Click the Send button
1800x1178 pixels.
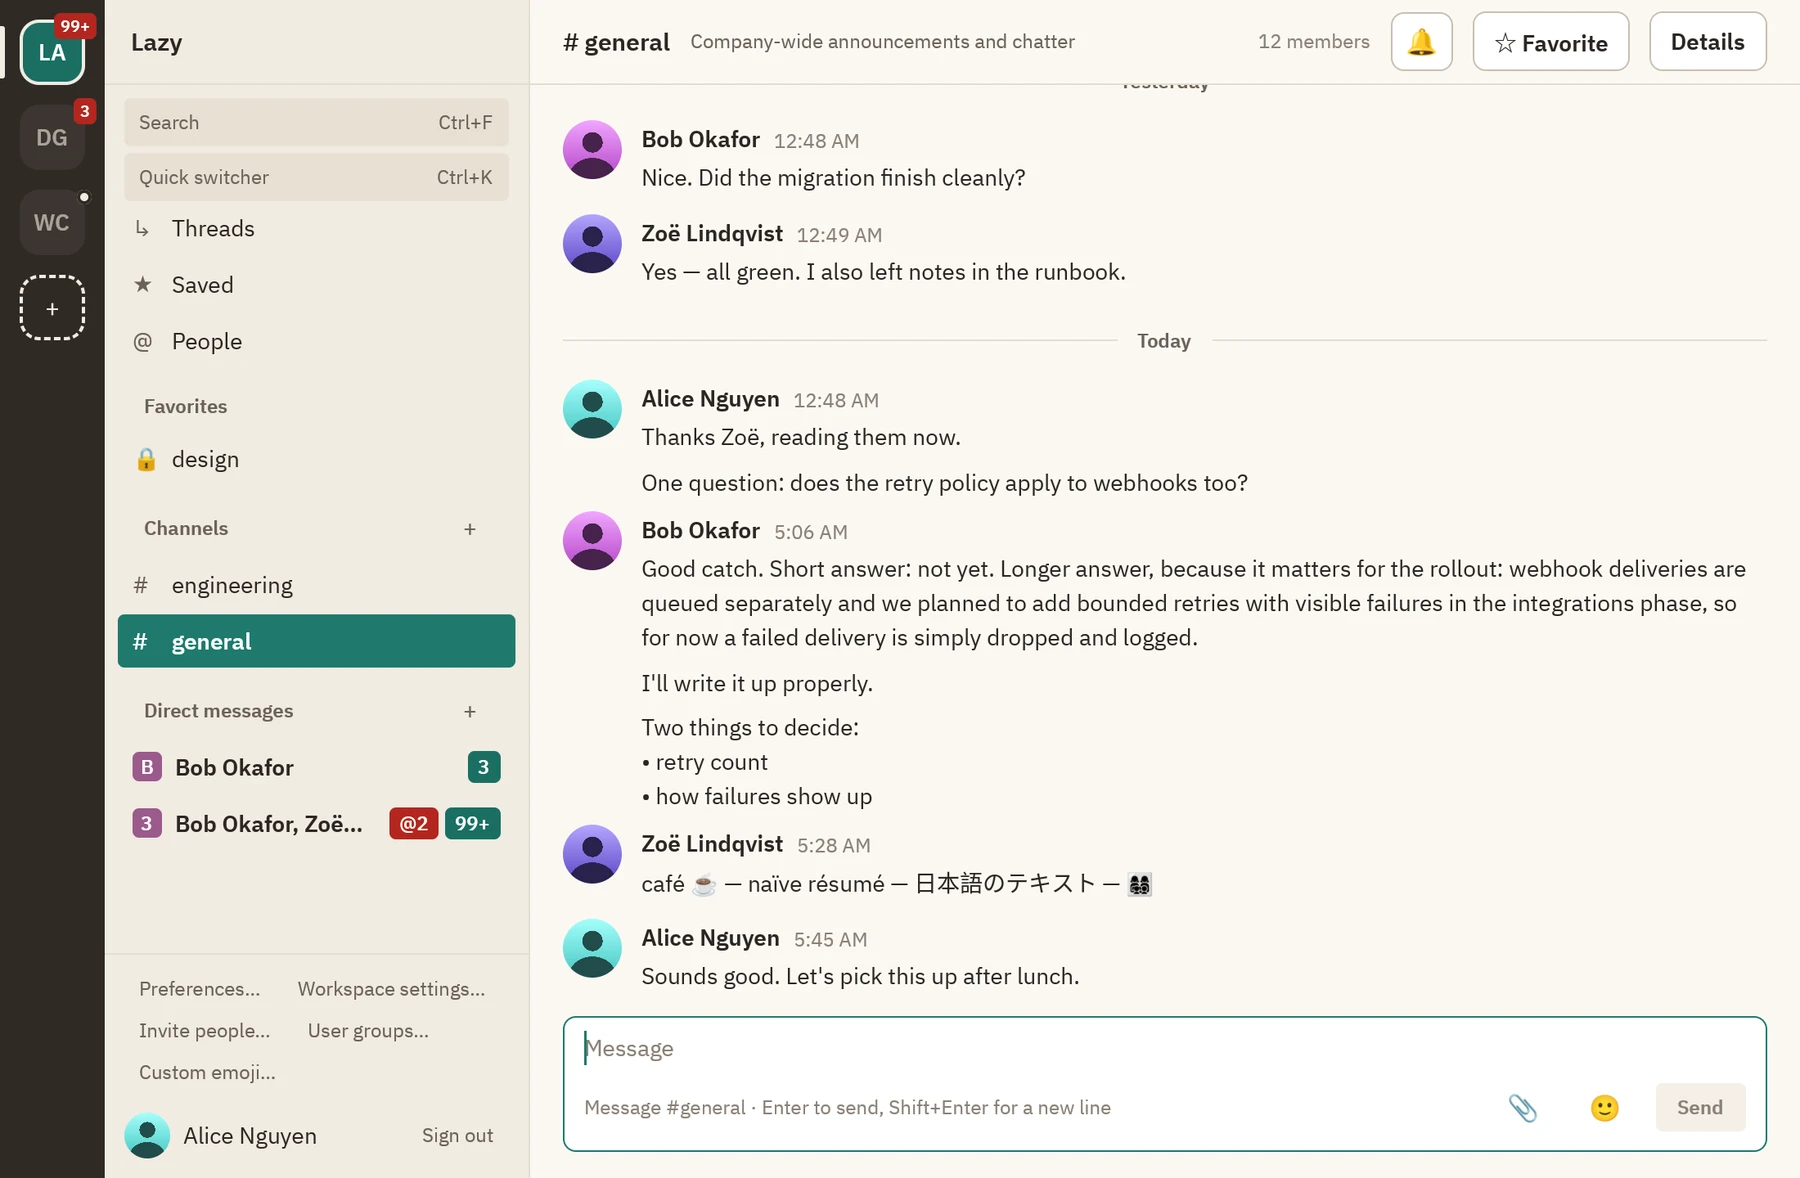pyautogui.click(x=1700, y=1108)
